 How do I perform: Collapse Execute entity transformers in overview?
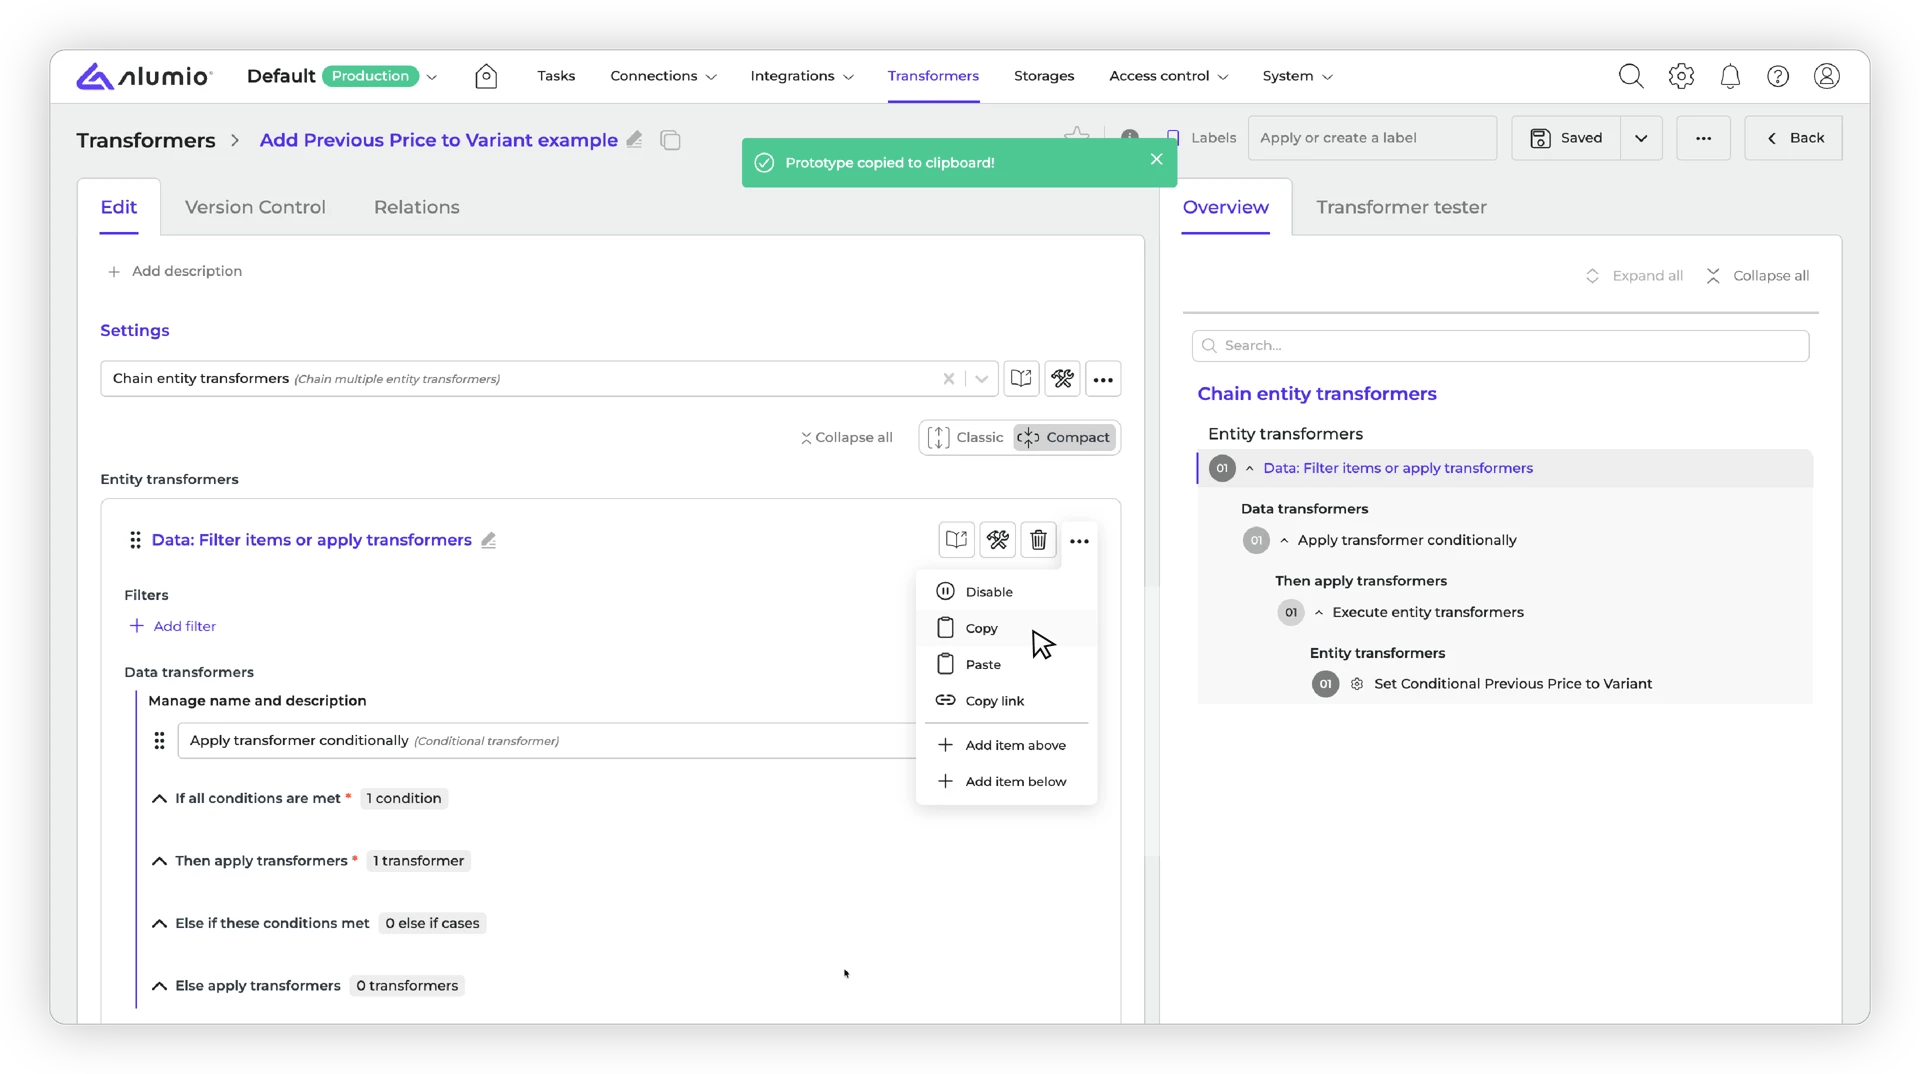[x=1319, y=613]
